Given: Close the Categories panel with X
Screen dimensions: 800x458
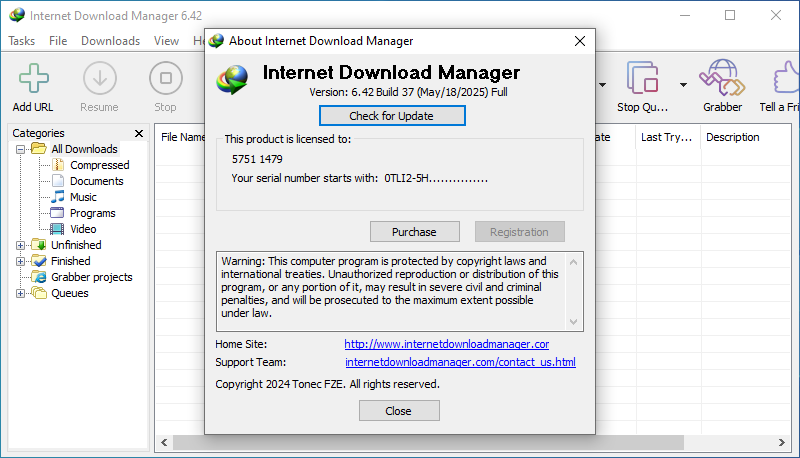Looking at the screenshot, I should (139, 133).
